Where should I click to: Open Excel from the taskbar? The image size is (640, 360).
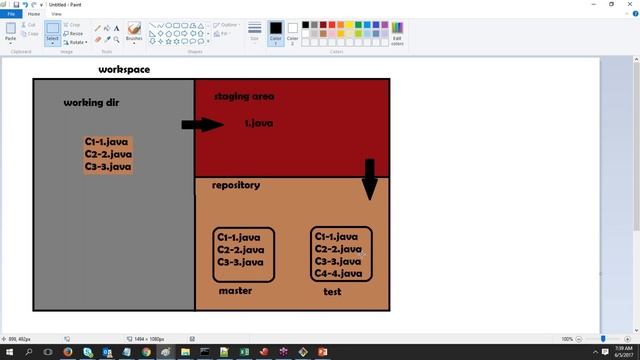point(244,352)
